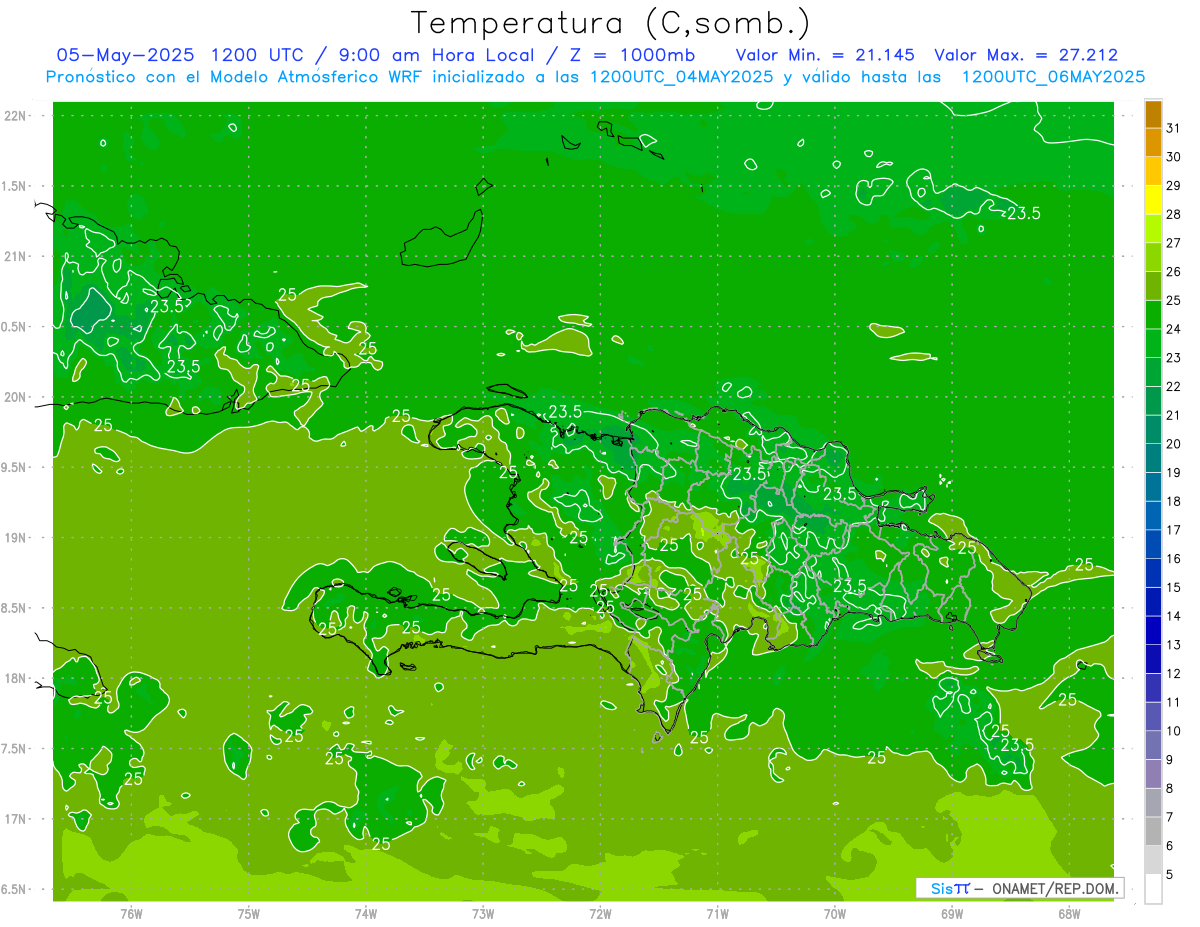
Task: Click the color scale label "13"
Action: [1174, 645]
